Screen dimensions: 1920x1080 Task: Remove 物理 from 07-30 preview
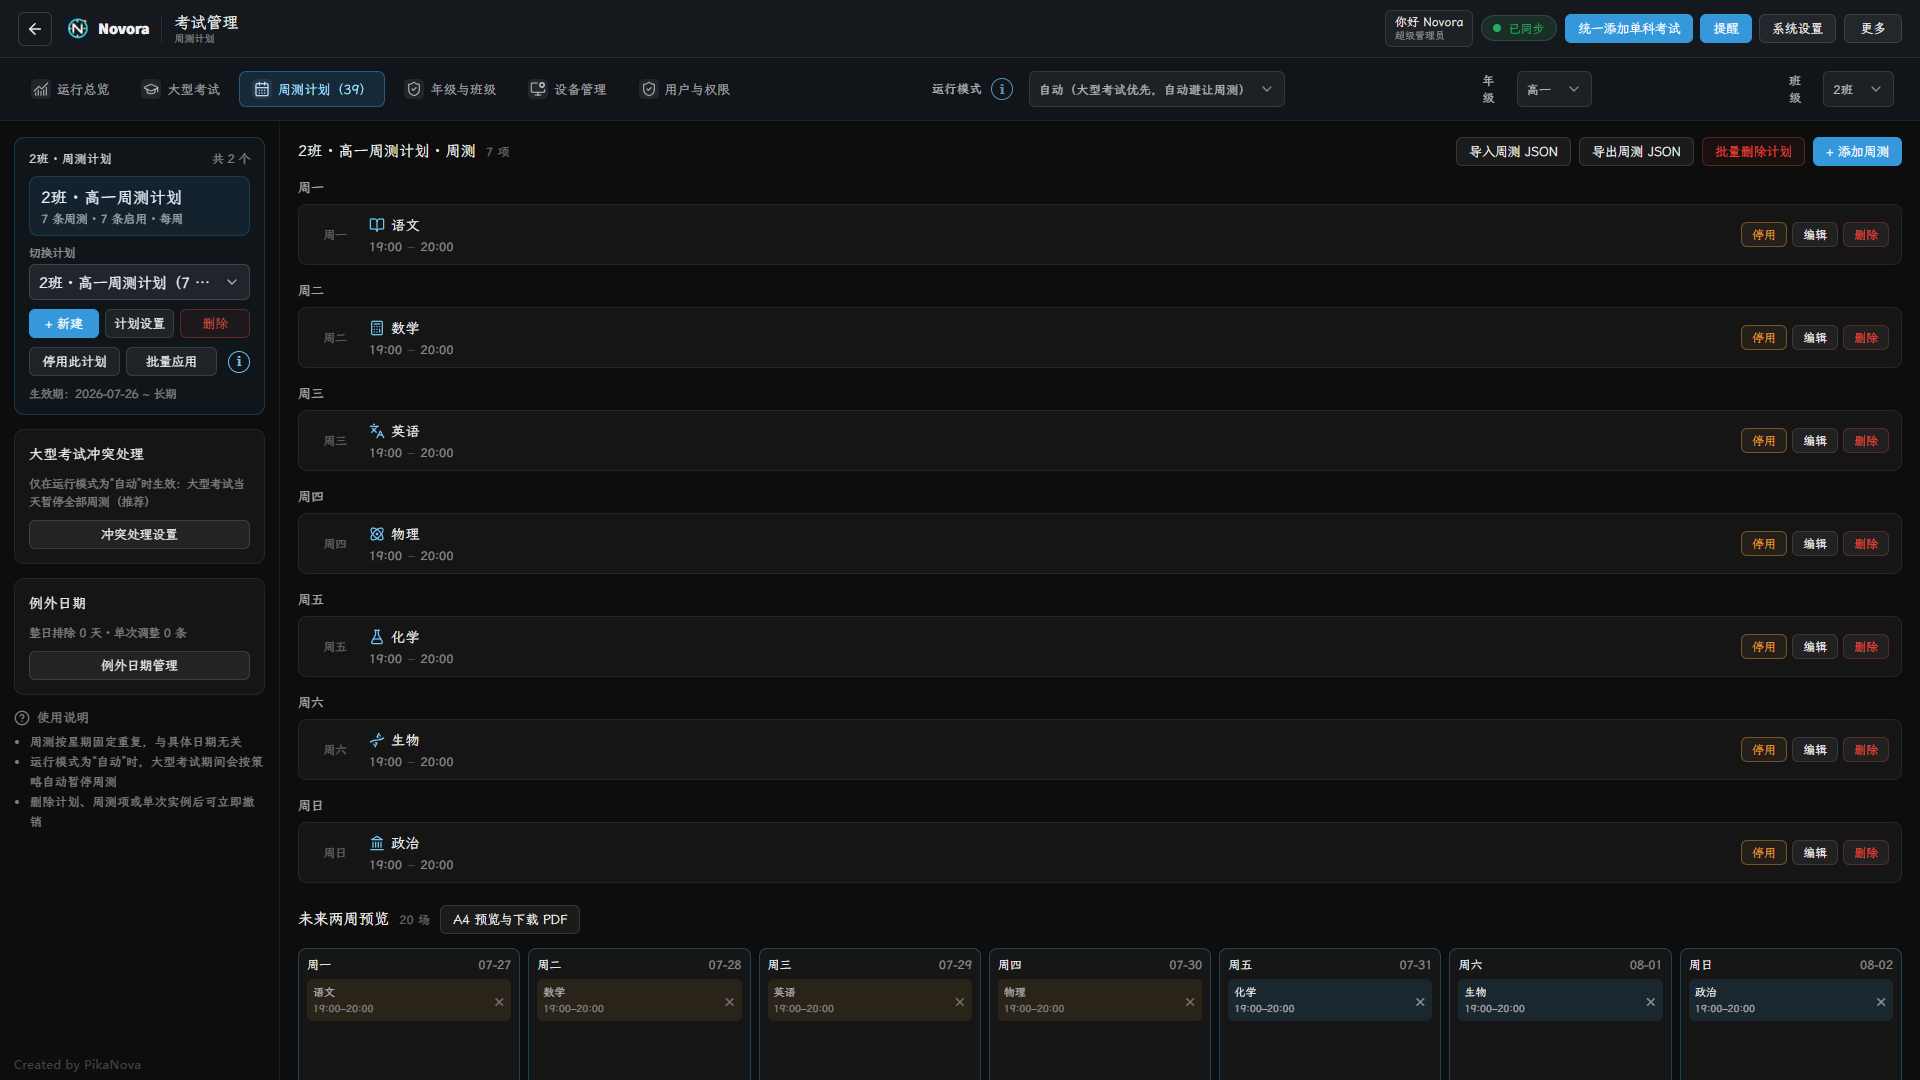point(1190,1002)
